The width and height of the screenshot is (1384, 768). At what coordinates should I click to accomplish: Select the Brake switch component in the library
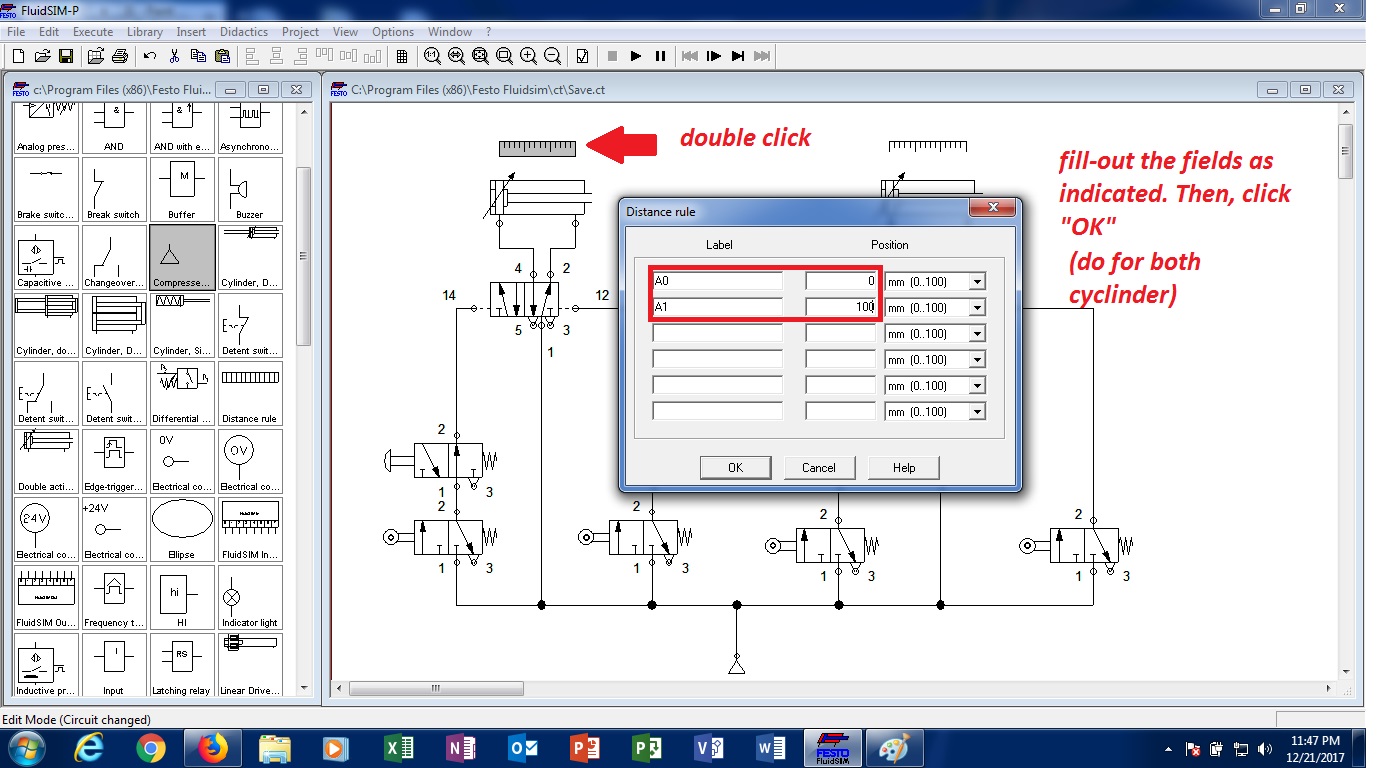(x=46, y=189)
